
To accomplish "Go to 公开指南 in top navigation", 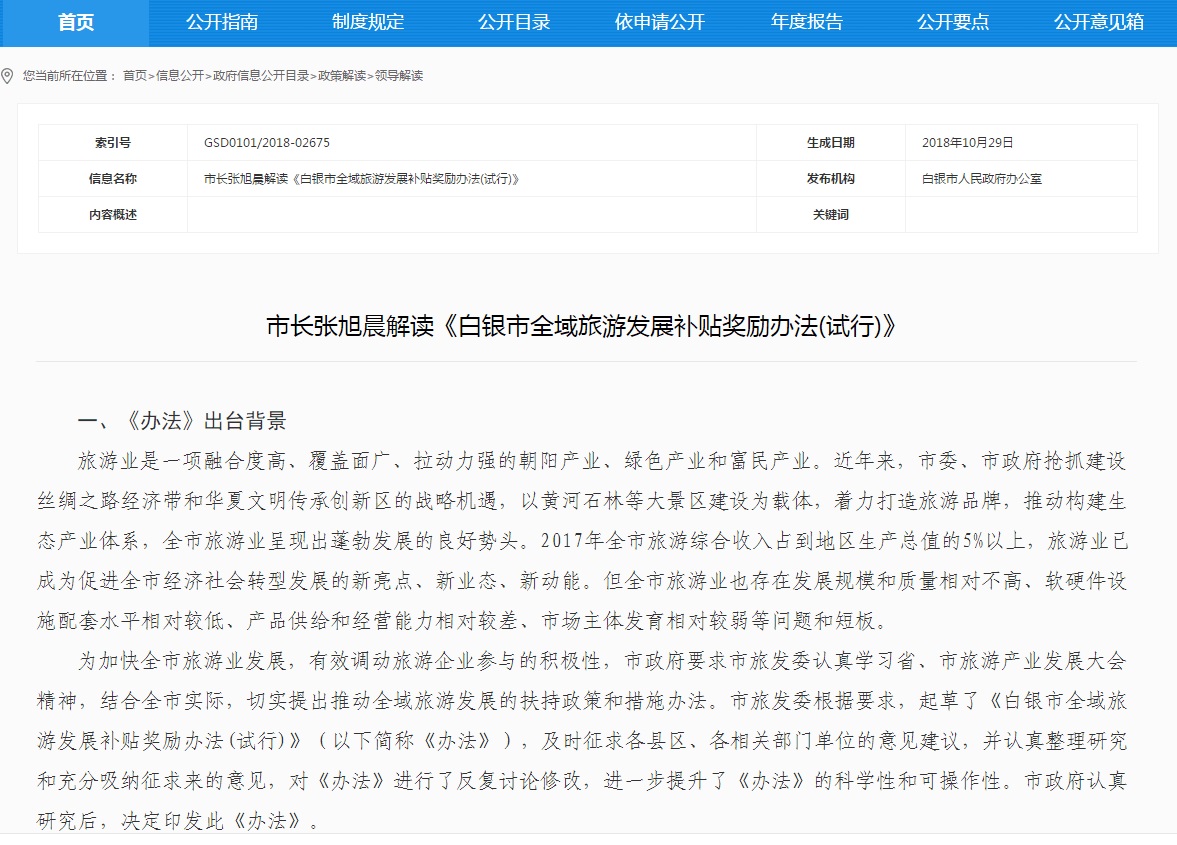I will [222, 22].
